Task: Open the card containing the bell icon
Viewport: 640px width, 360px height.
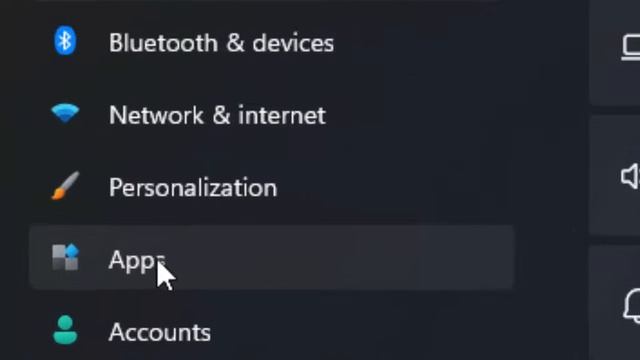Action: pos(614,303)
